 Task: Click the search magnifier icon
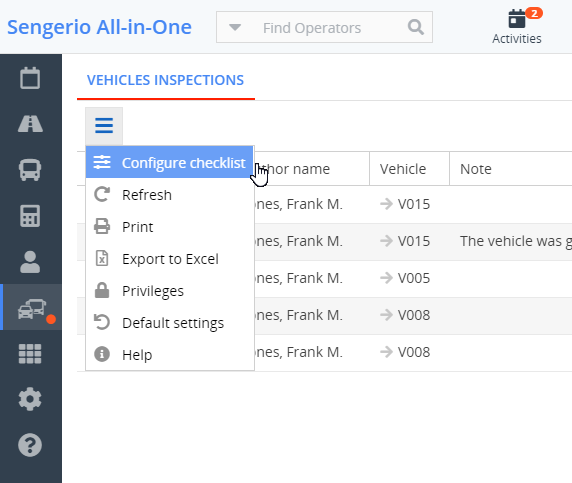[x=416, y=27]
